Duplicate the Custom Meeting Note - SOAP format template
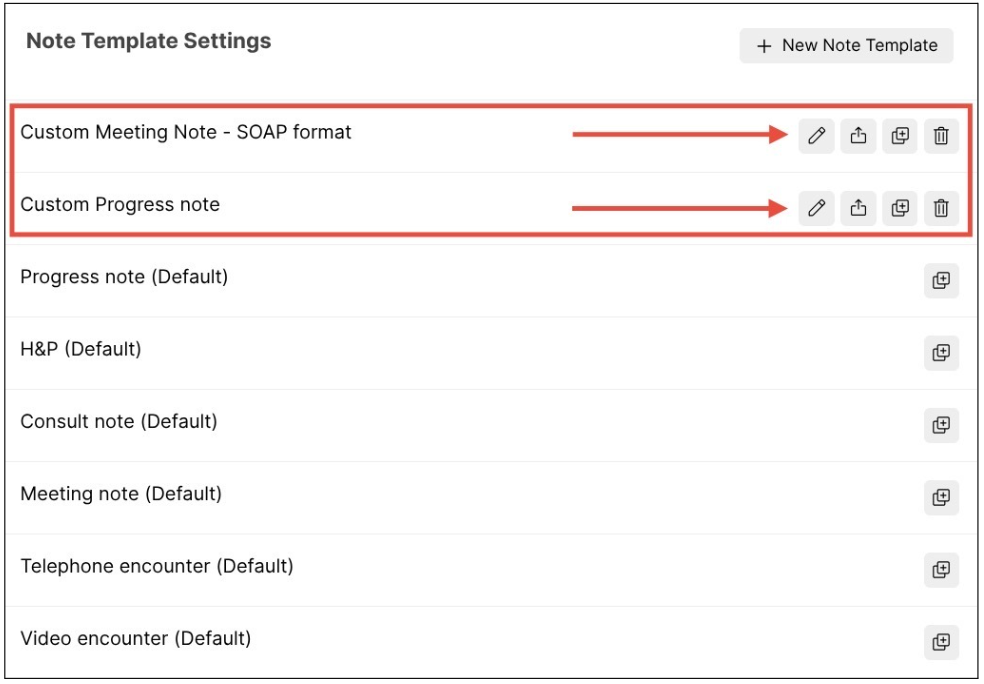984x684 pixels. (899, 134)
